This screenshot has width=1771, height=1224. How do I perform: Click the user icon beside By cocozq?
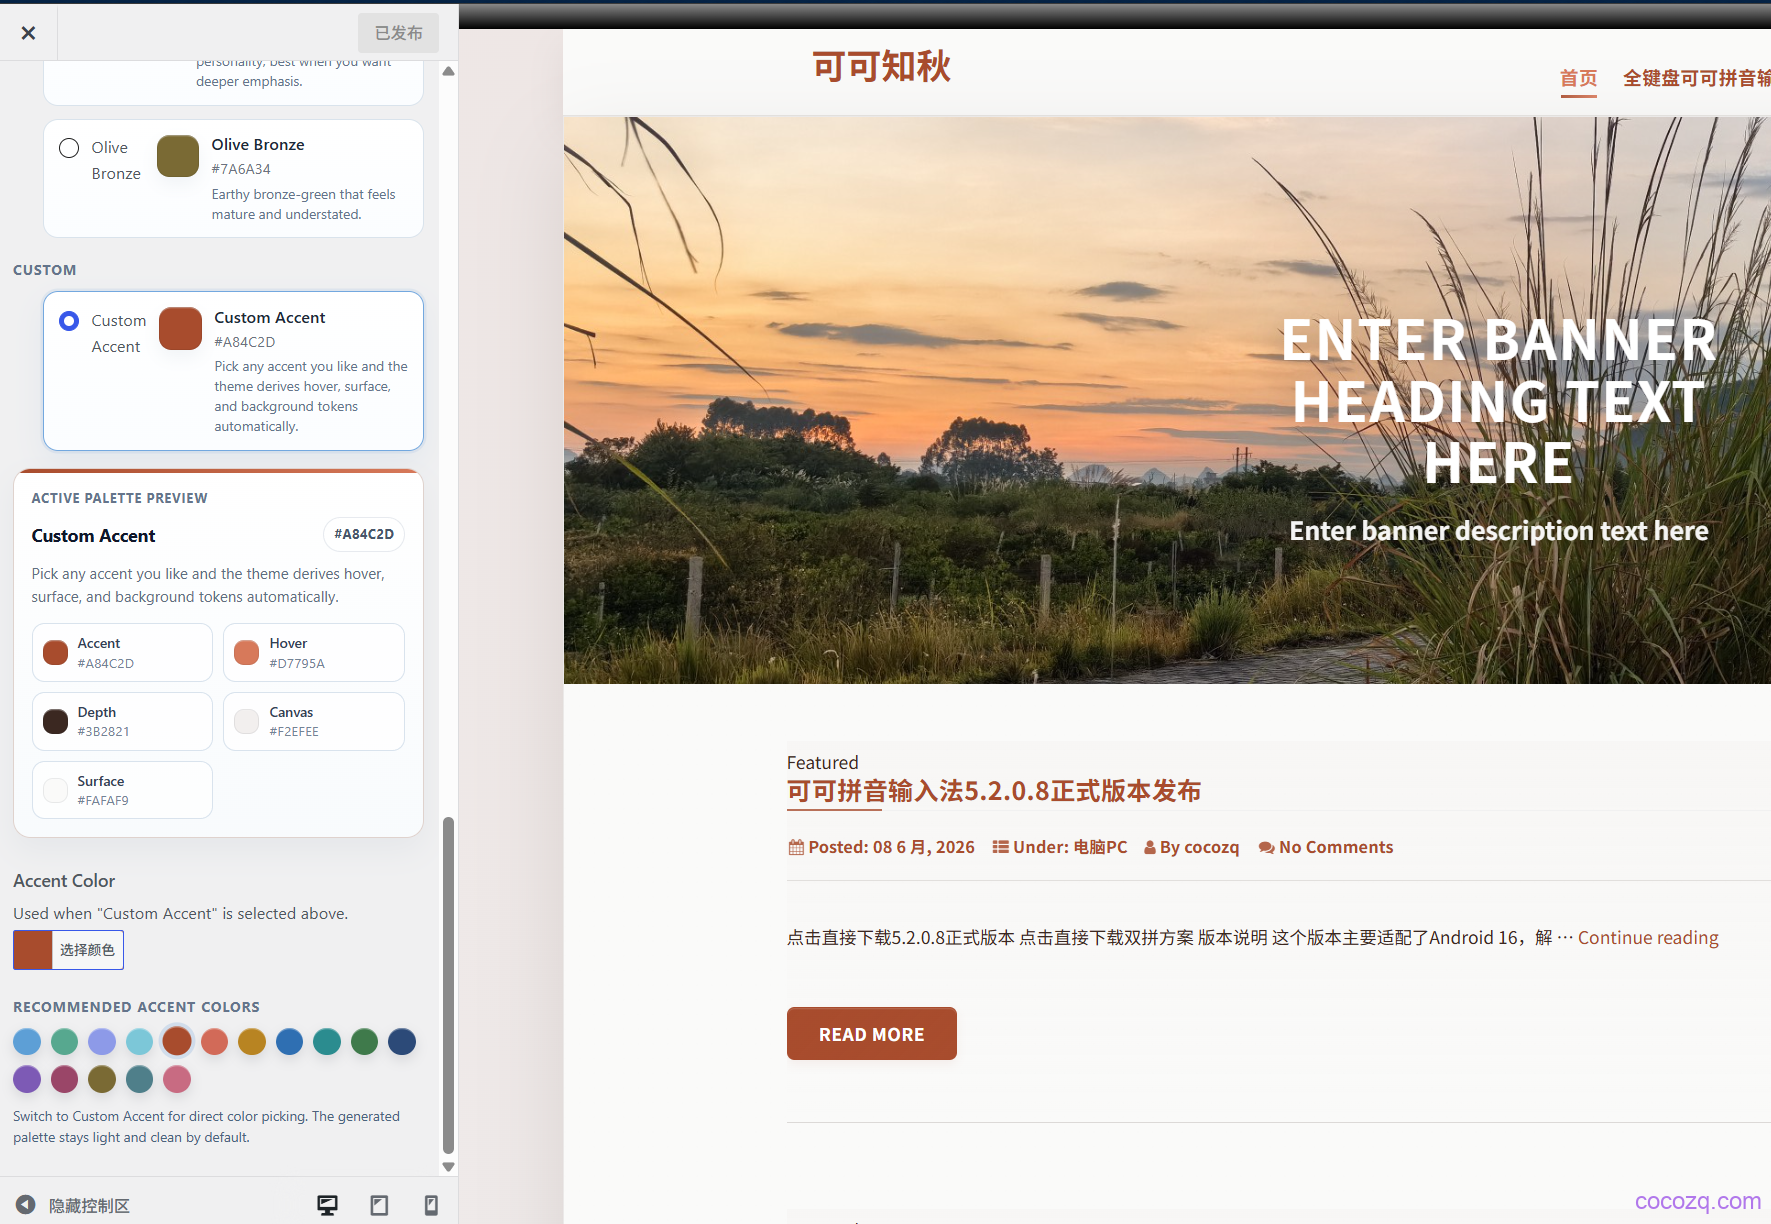tap(1150, 848)
